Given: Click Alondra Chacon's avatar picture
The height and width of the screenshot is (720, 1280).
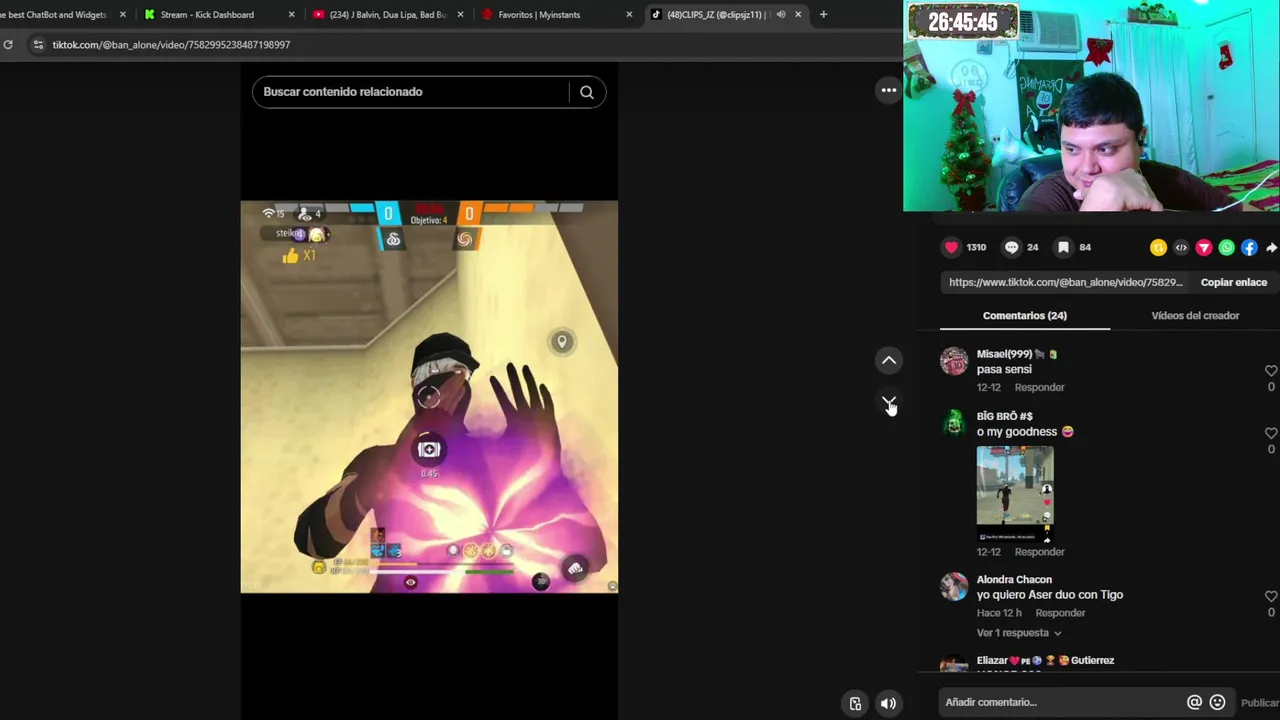Looking at the screenshot, I should pos(954,586).
